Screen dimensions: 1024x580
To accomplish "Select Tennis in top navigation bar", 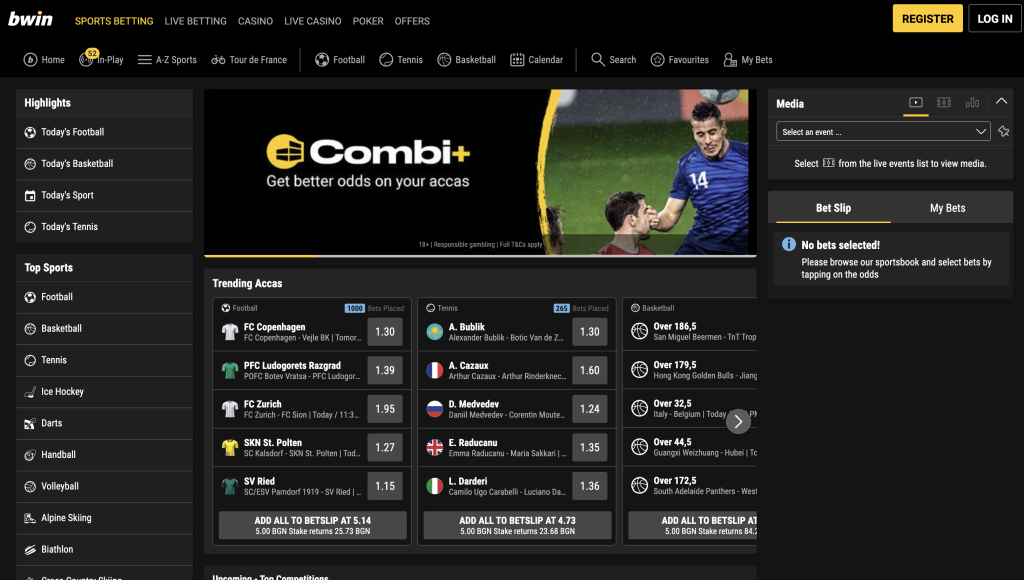I will click(x=401, y=59).
